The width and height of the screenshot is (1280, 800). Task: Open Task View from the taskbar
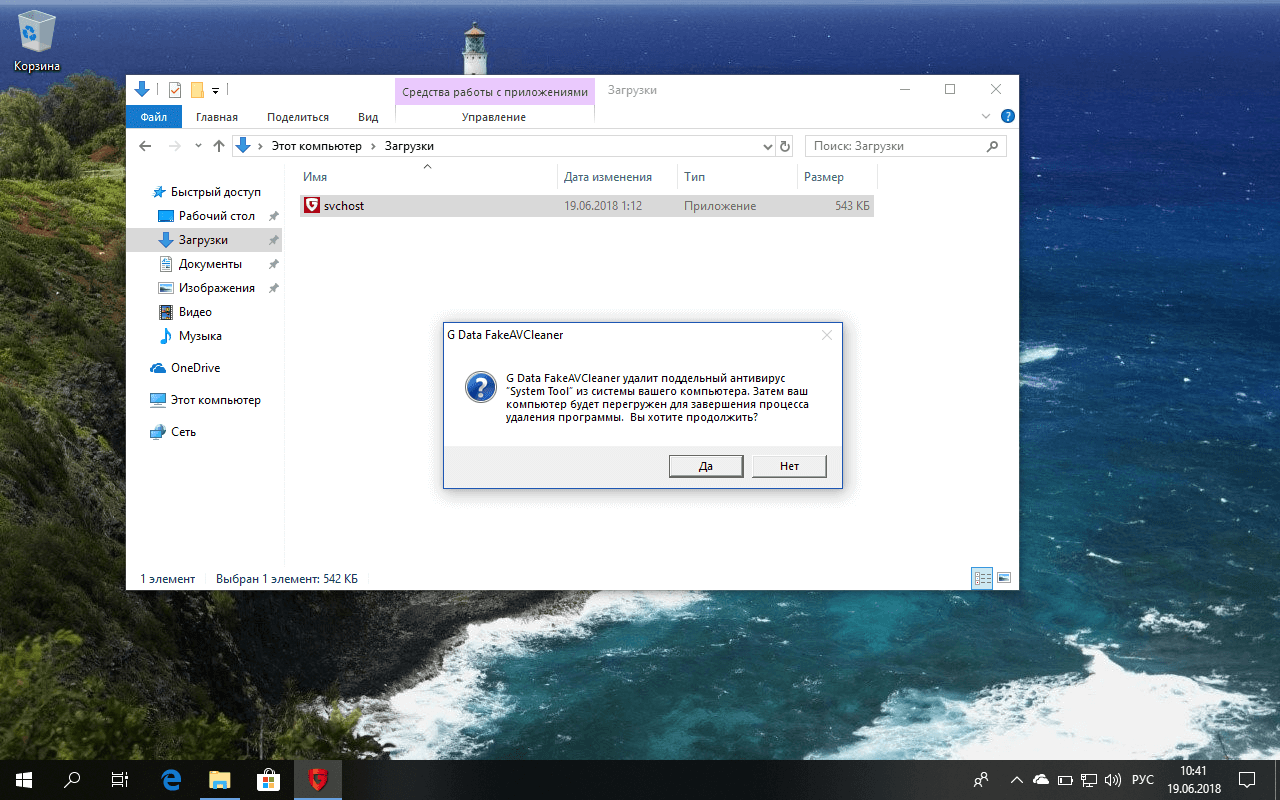(120, 780)
